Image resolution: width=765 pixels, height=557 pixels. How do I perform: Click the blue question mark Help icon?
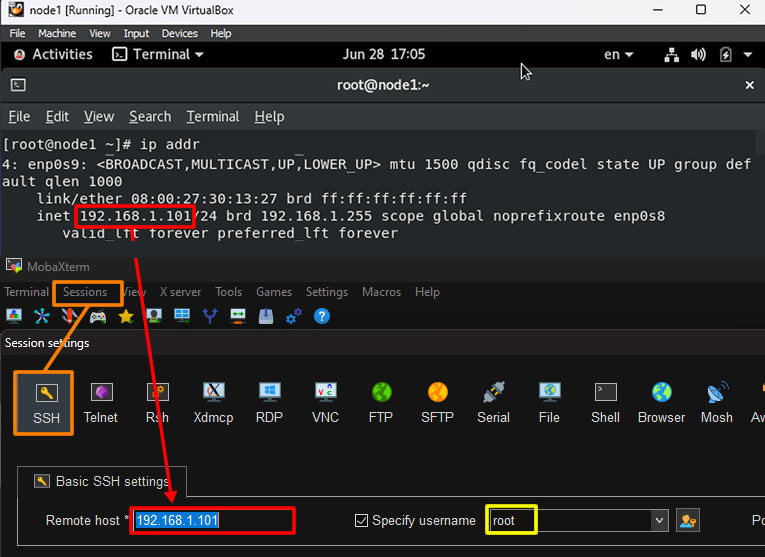click(x=322, y=316)
